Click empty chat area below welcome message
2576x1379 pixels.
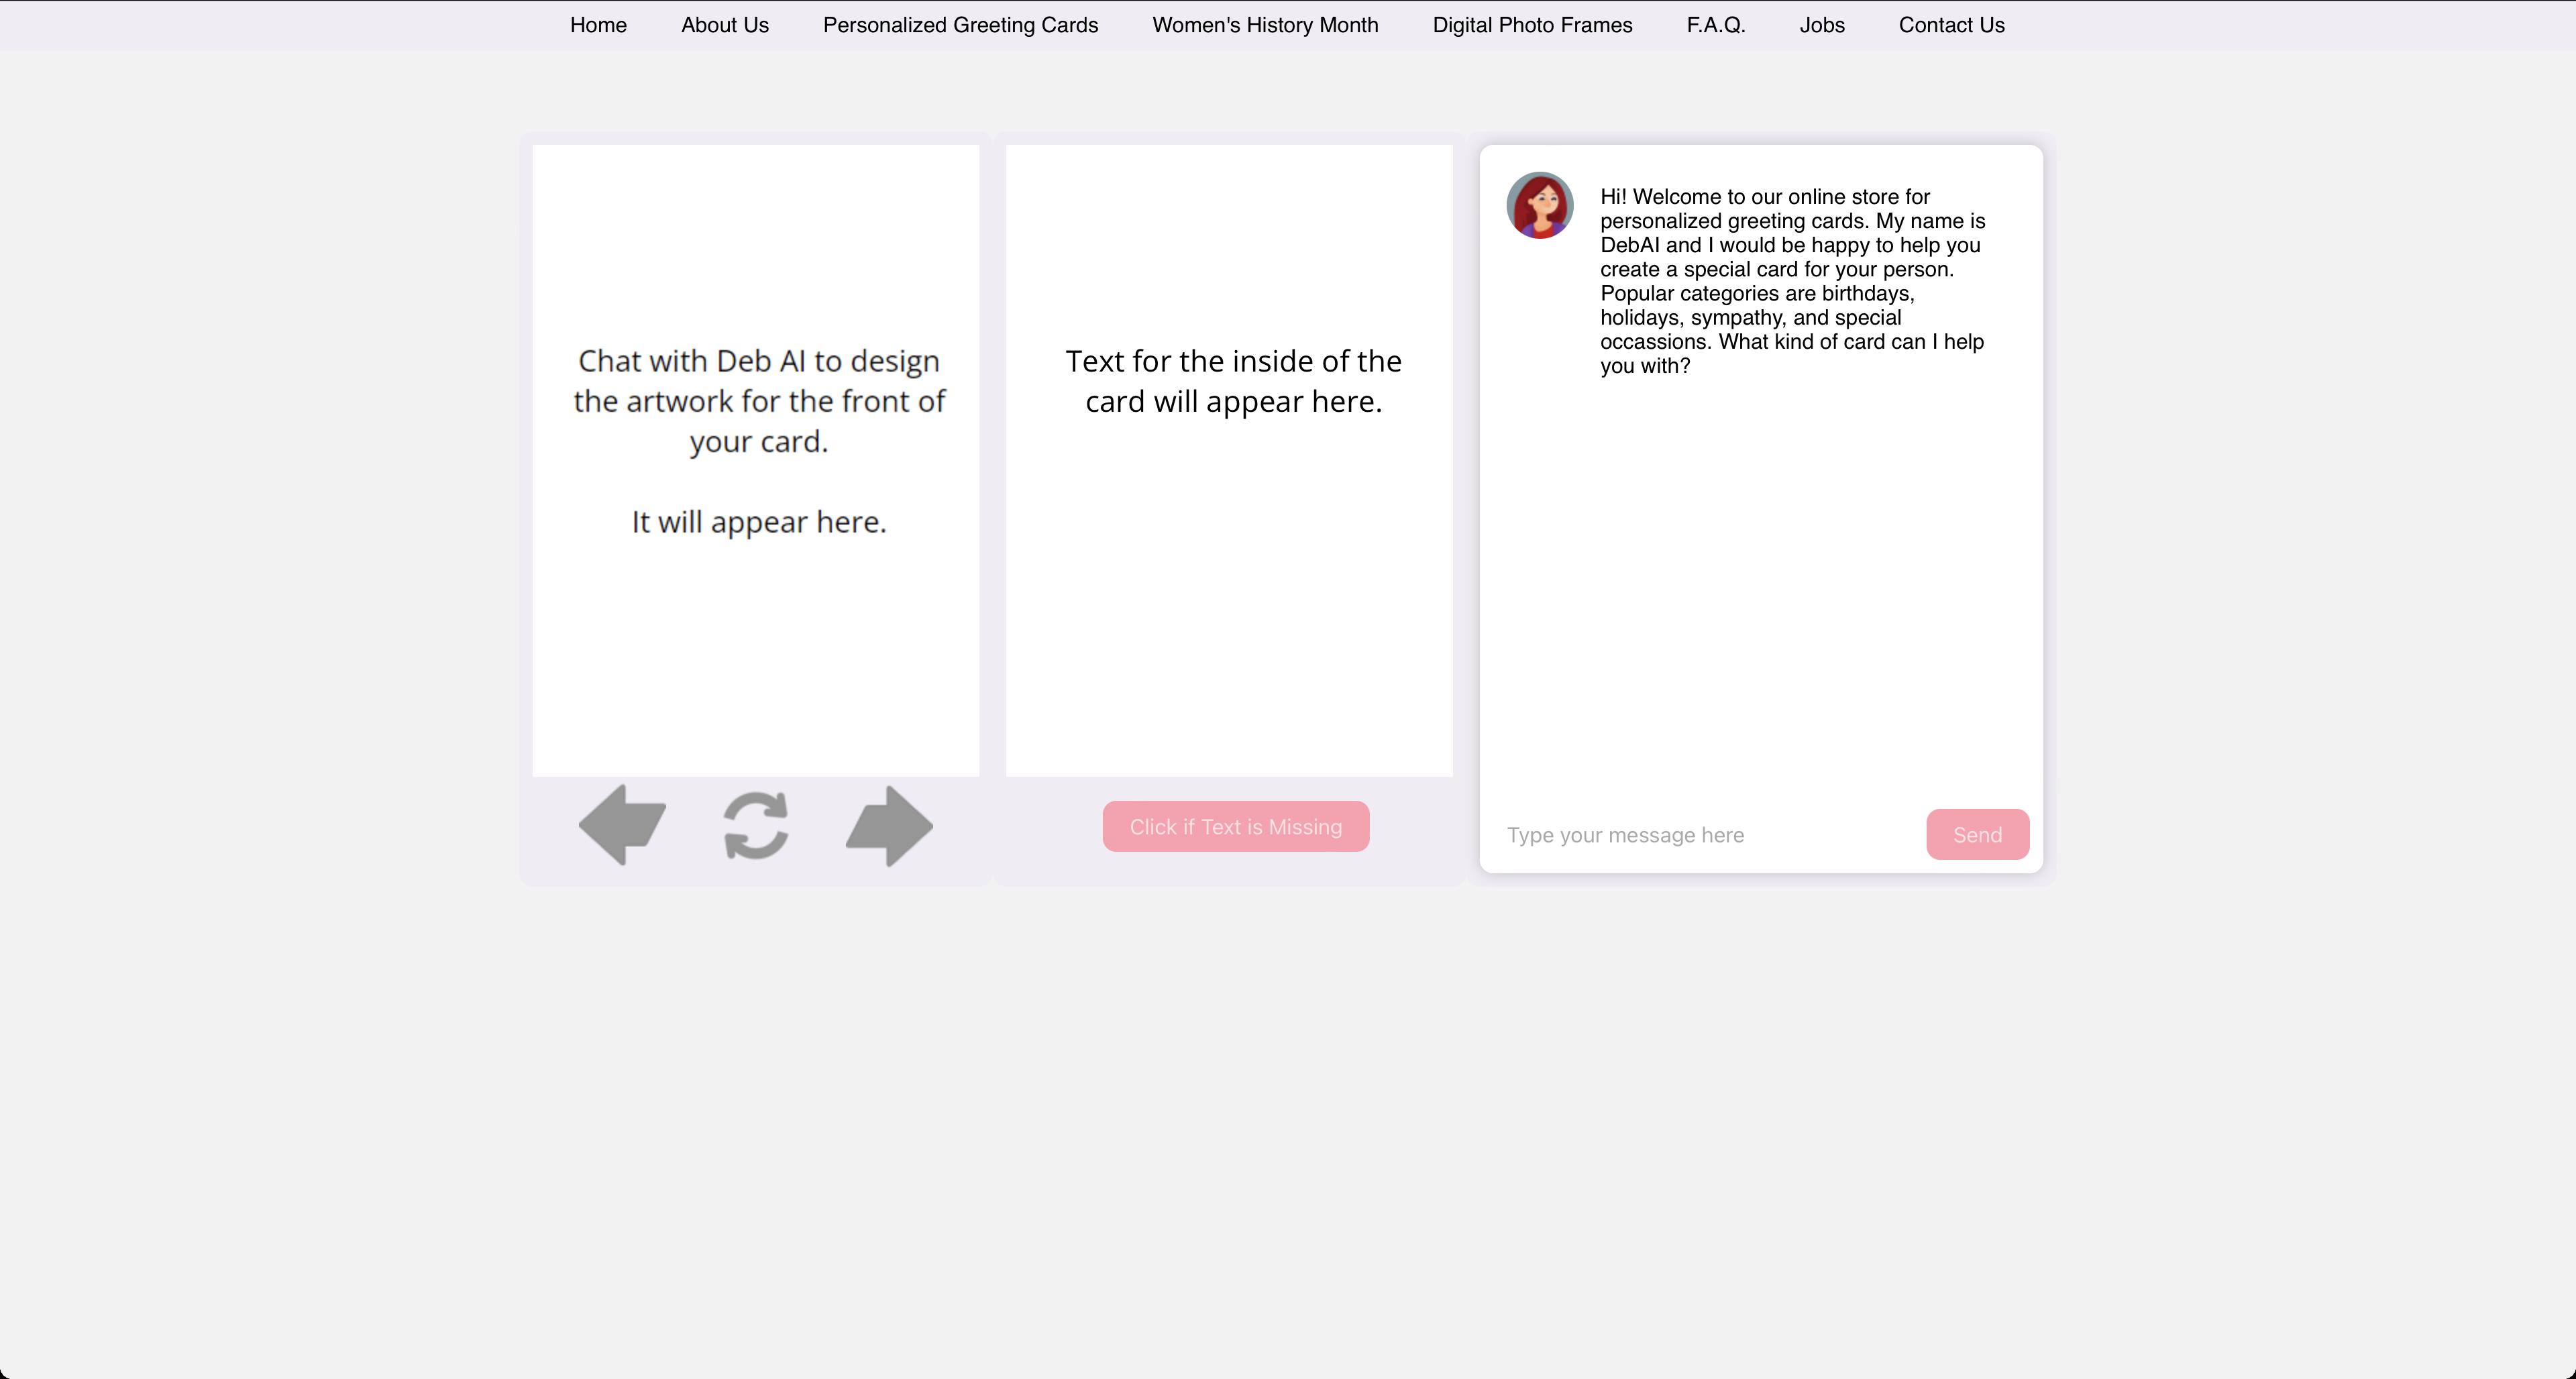[x=1760, y=590]
